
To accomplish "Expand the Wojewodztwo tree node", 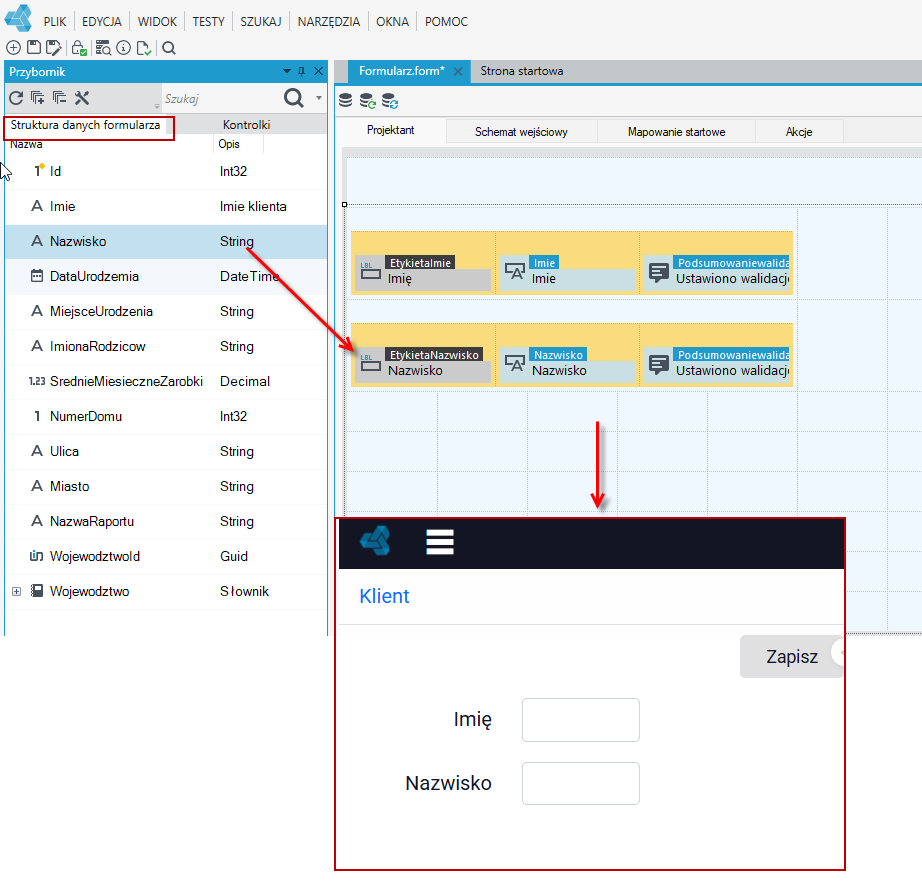I will tap(16, 591).
